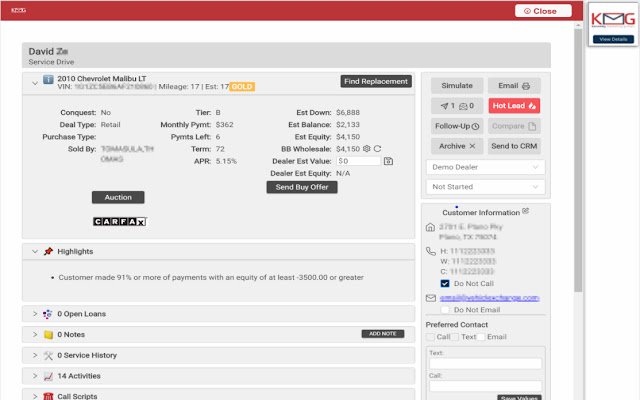Screen dimensions: 640x400
Task: Click the phone handset icon
Action: (431, 251)
